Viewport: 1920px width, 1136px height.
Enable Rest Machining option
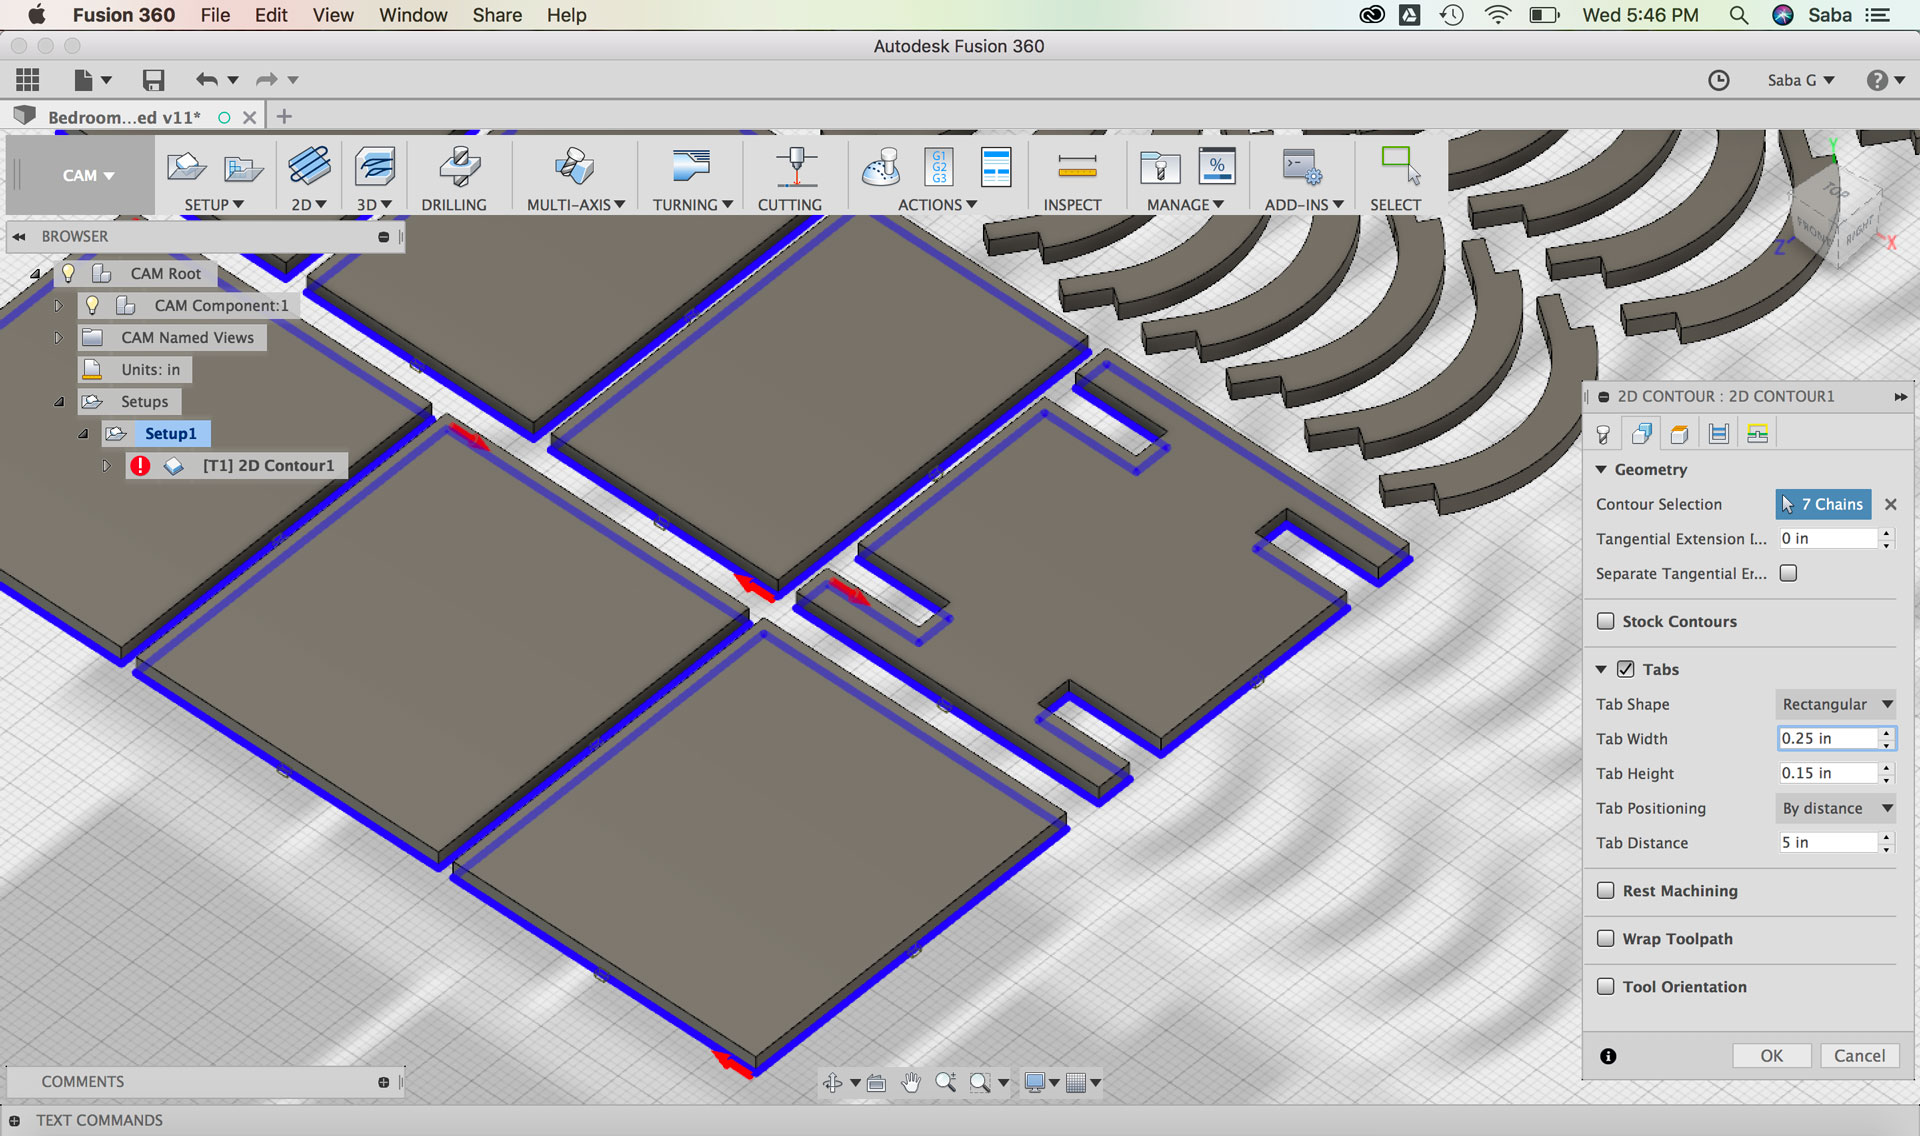[x=1606, y=890]
